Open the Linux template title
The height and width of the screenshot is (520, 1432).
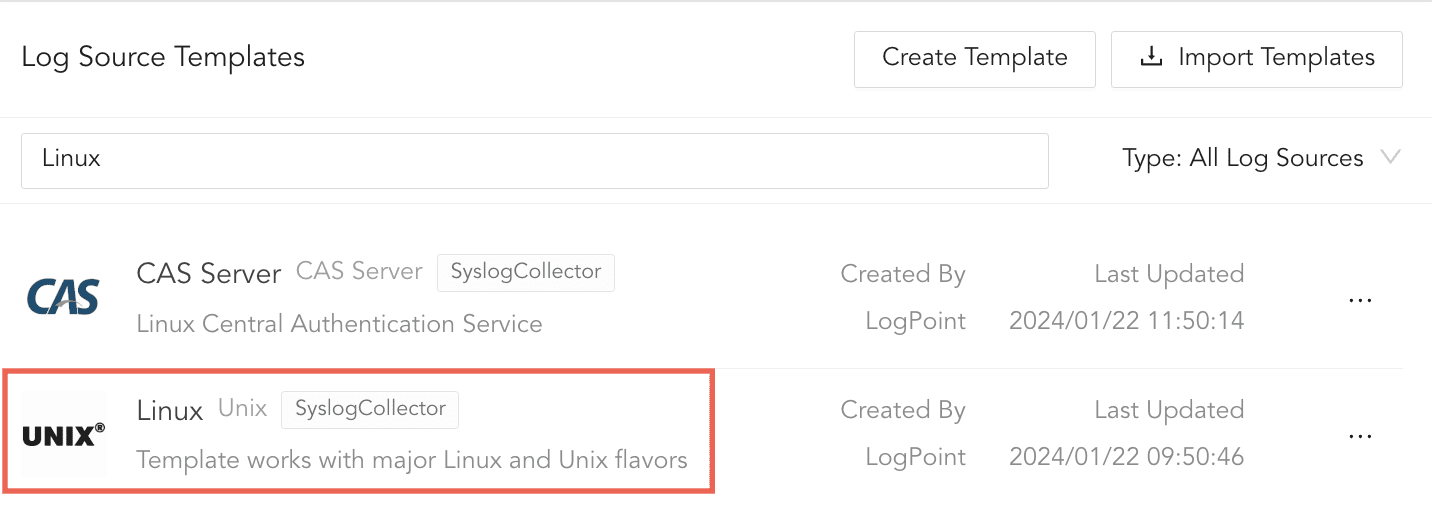coord(170,410)
